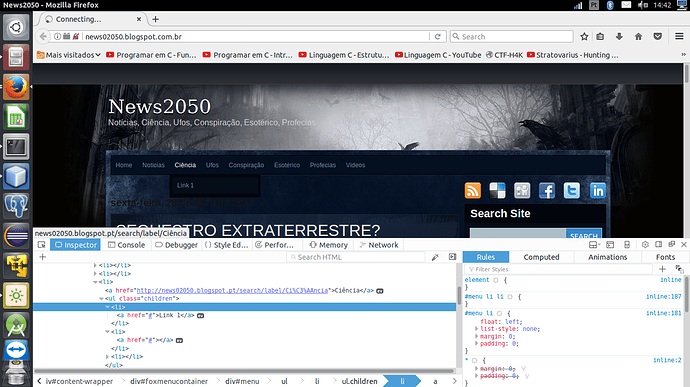Toggle the #menu li rule selector highlighter
The height and width of the screenshot is (387, 690).
click(499, 313)
